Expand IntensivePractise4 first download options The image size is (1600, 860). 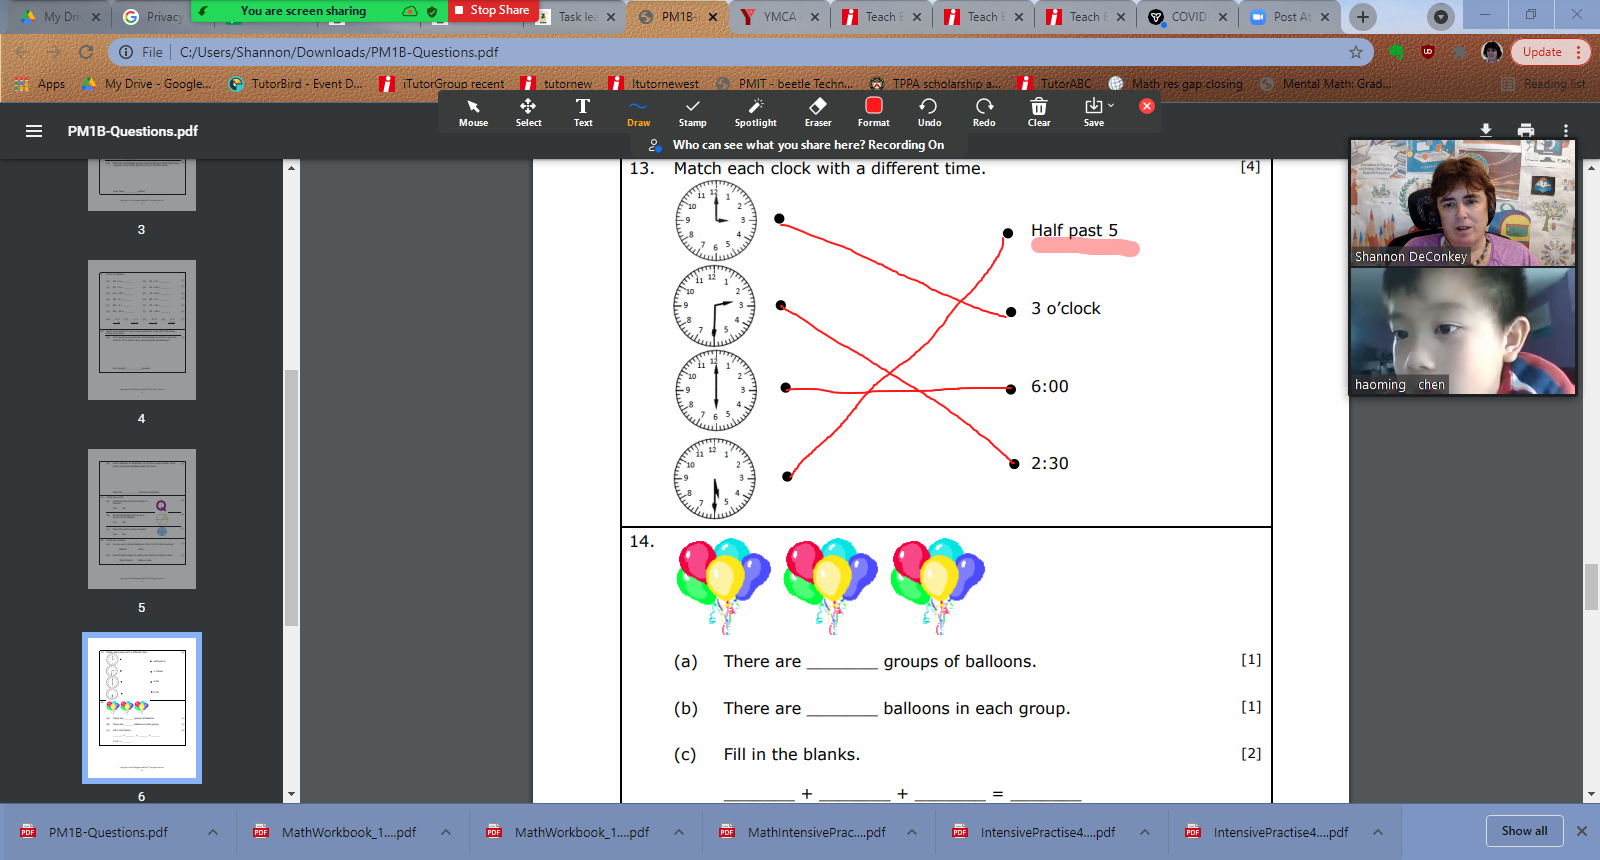coord(1145,832)
